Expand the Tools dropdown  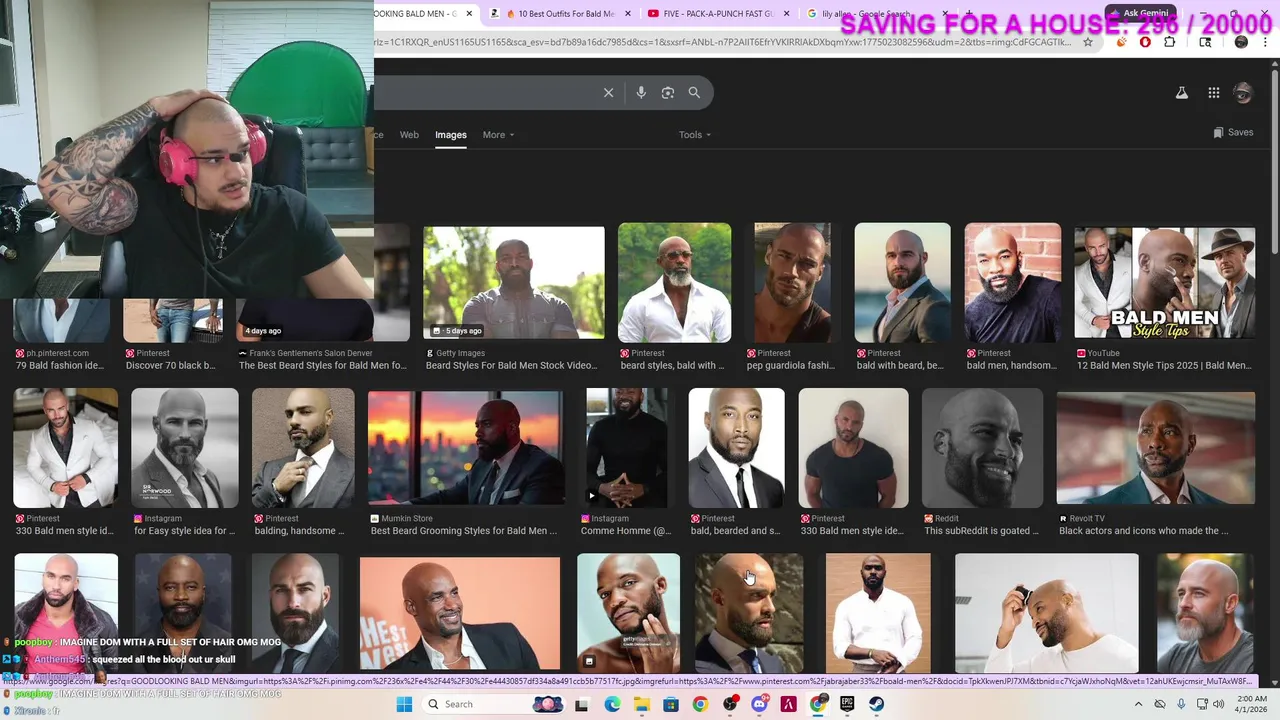click(x=695, y=135)
